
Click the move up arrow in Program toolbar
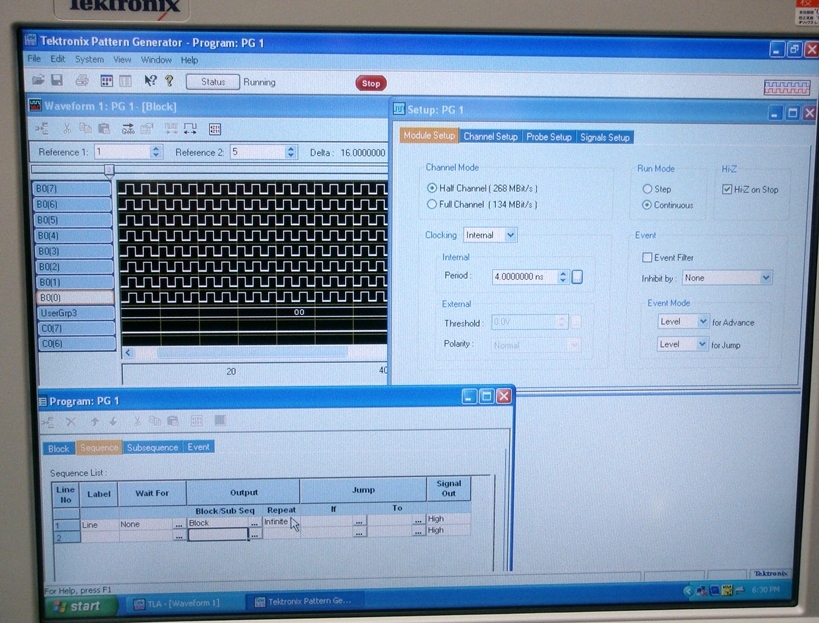tap(95, 421)
